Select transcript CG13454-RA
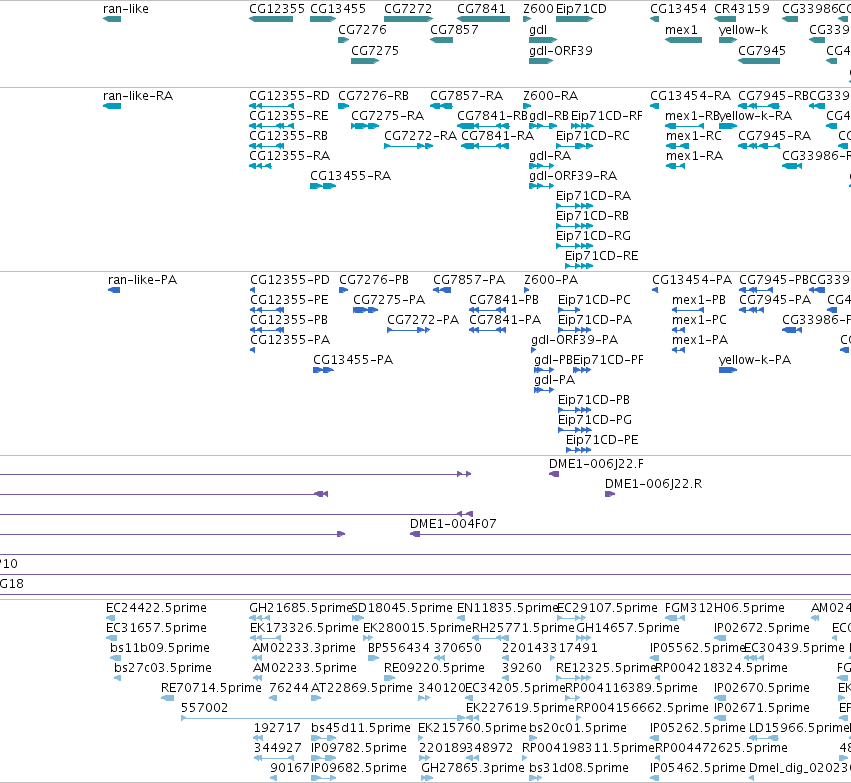Screen dimensions: 851x783 [655, 106]
